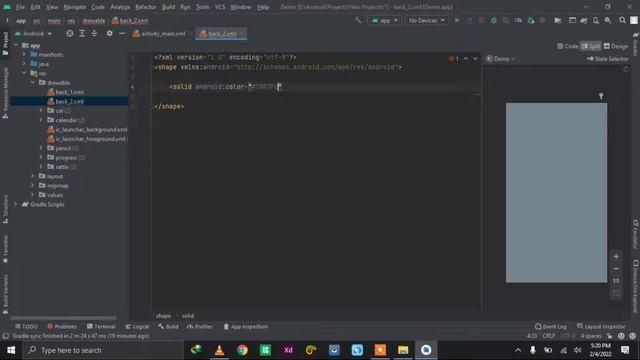640x360 pixels.
Task: Open the No Devices dropdown
Action: point(426,20)
